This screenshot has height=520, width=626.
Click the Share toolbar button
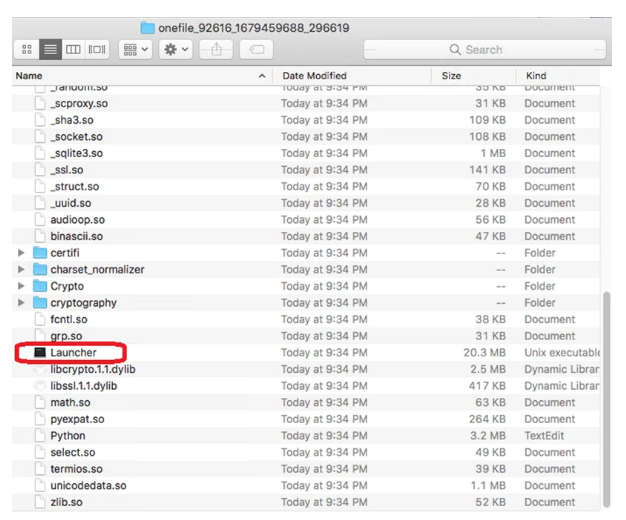coord(216,50)
